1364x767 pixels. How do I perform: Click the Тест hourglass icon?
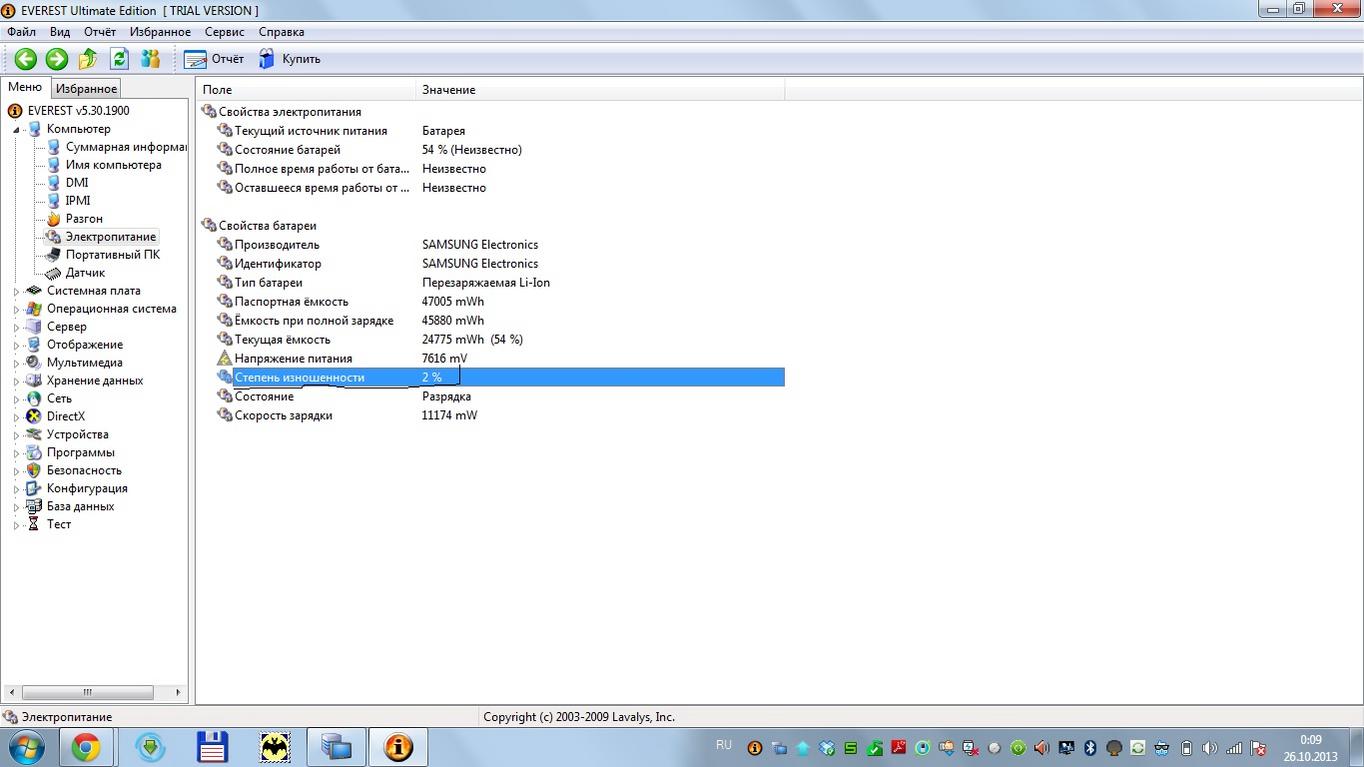click(34, 525)
